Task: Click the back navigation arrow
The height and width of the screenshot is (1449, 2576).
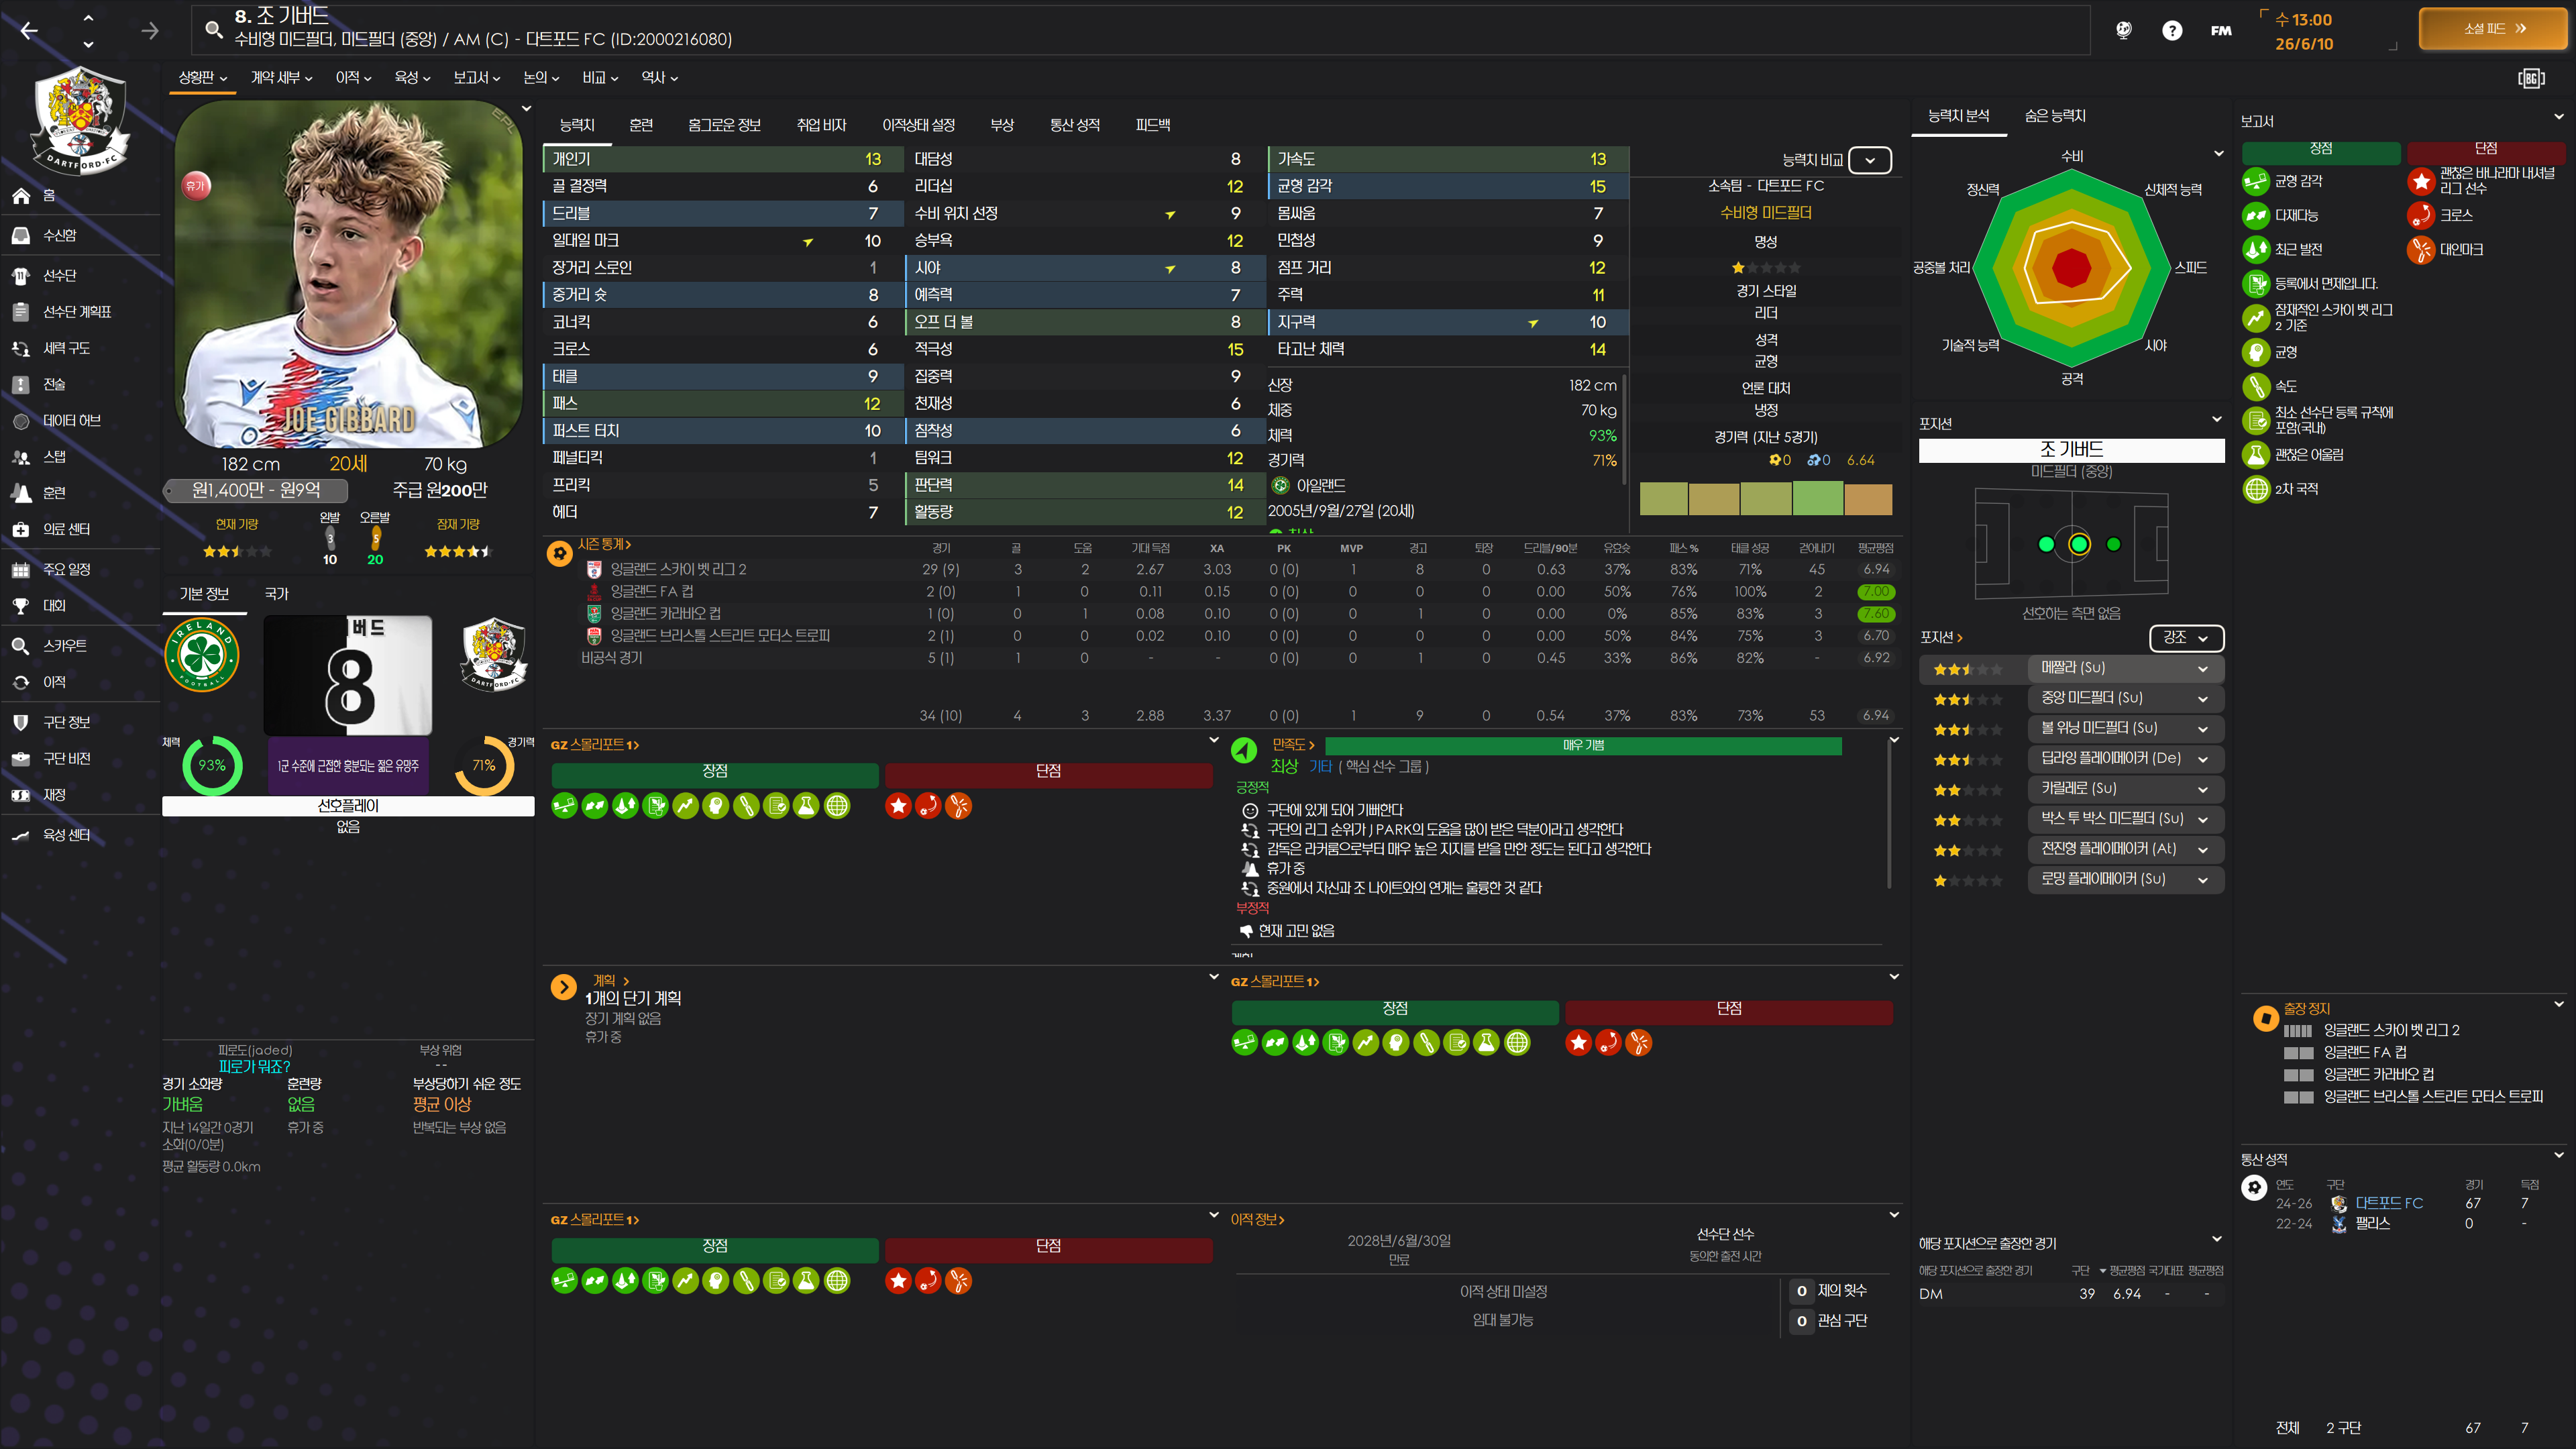Action: click(x=29, y=31)
